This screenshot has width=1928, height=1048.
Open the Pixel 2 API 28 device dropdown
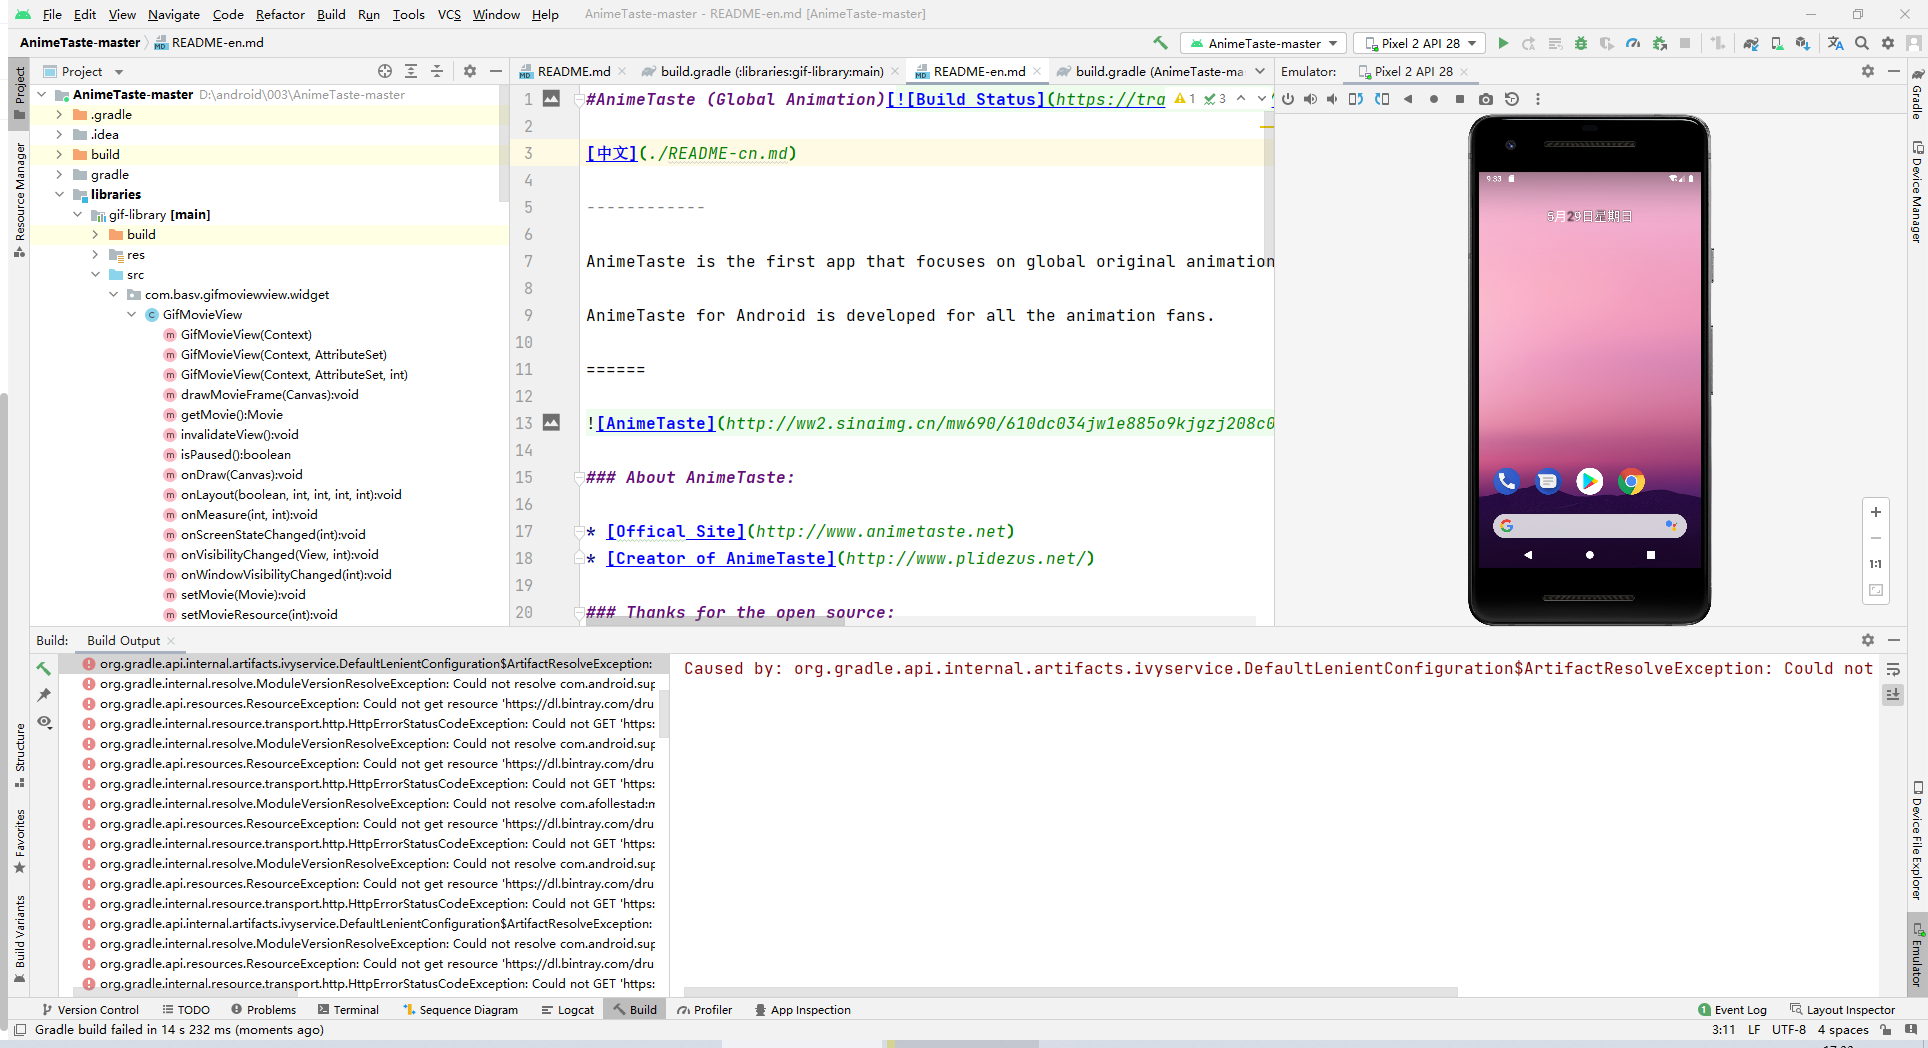click(1418, 43)
